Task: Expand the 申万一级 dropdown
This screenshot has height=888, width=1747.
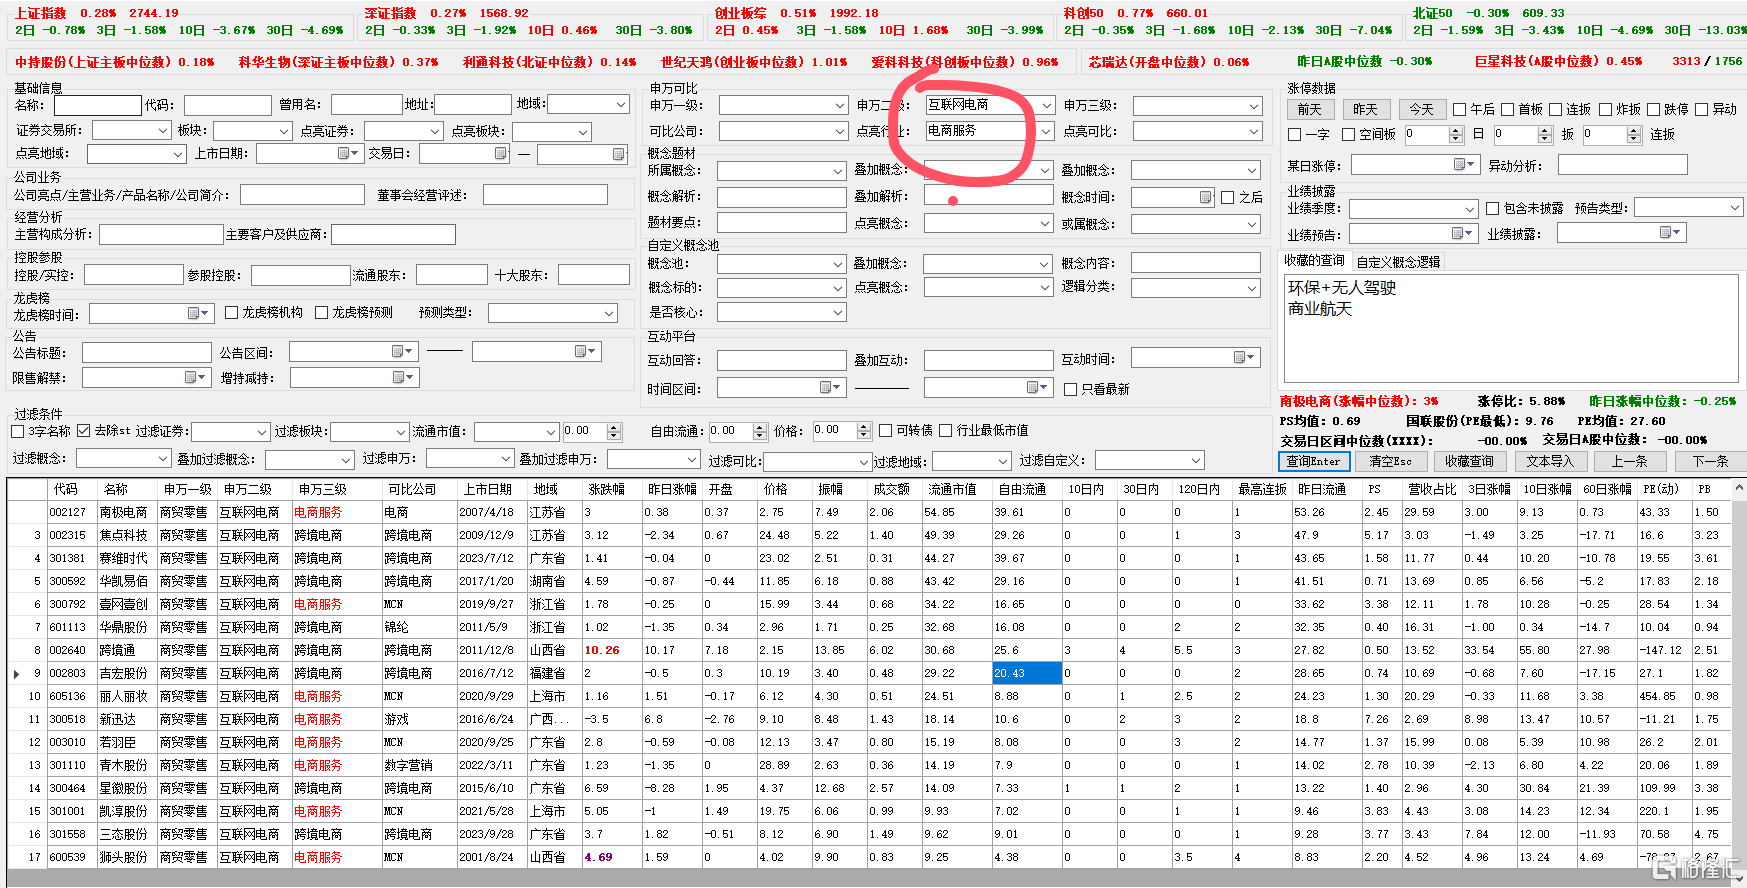Action: 840,105
